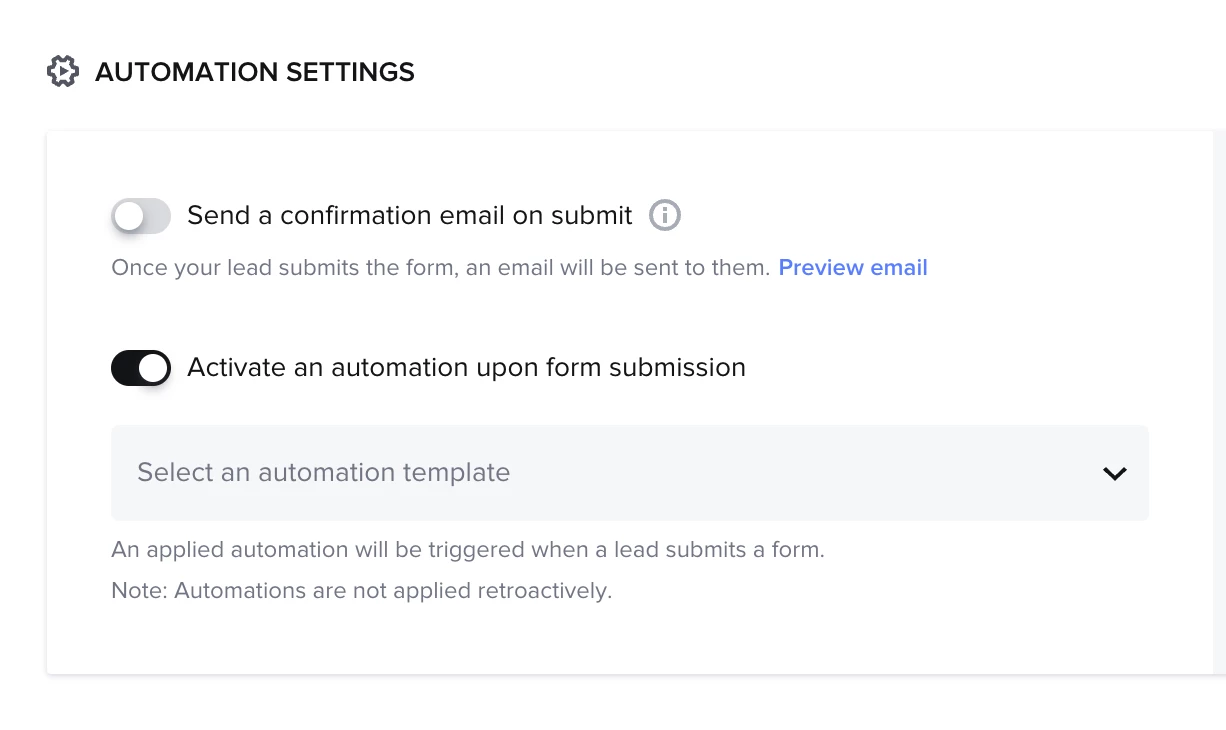This screenshot has width=1226, height=730.
Task: Enable the confirmation email on submit toggle
Action: pyautogui.click(x=141, y=216)
